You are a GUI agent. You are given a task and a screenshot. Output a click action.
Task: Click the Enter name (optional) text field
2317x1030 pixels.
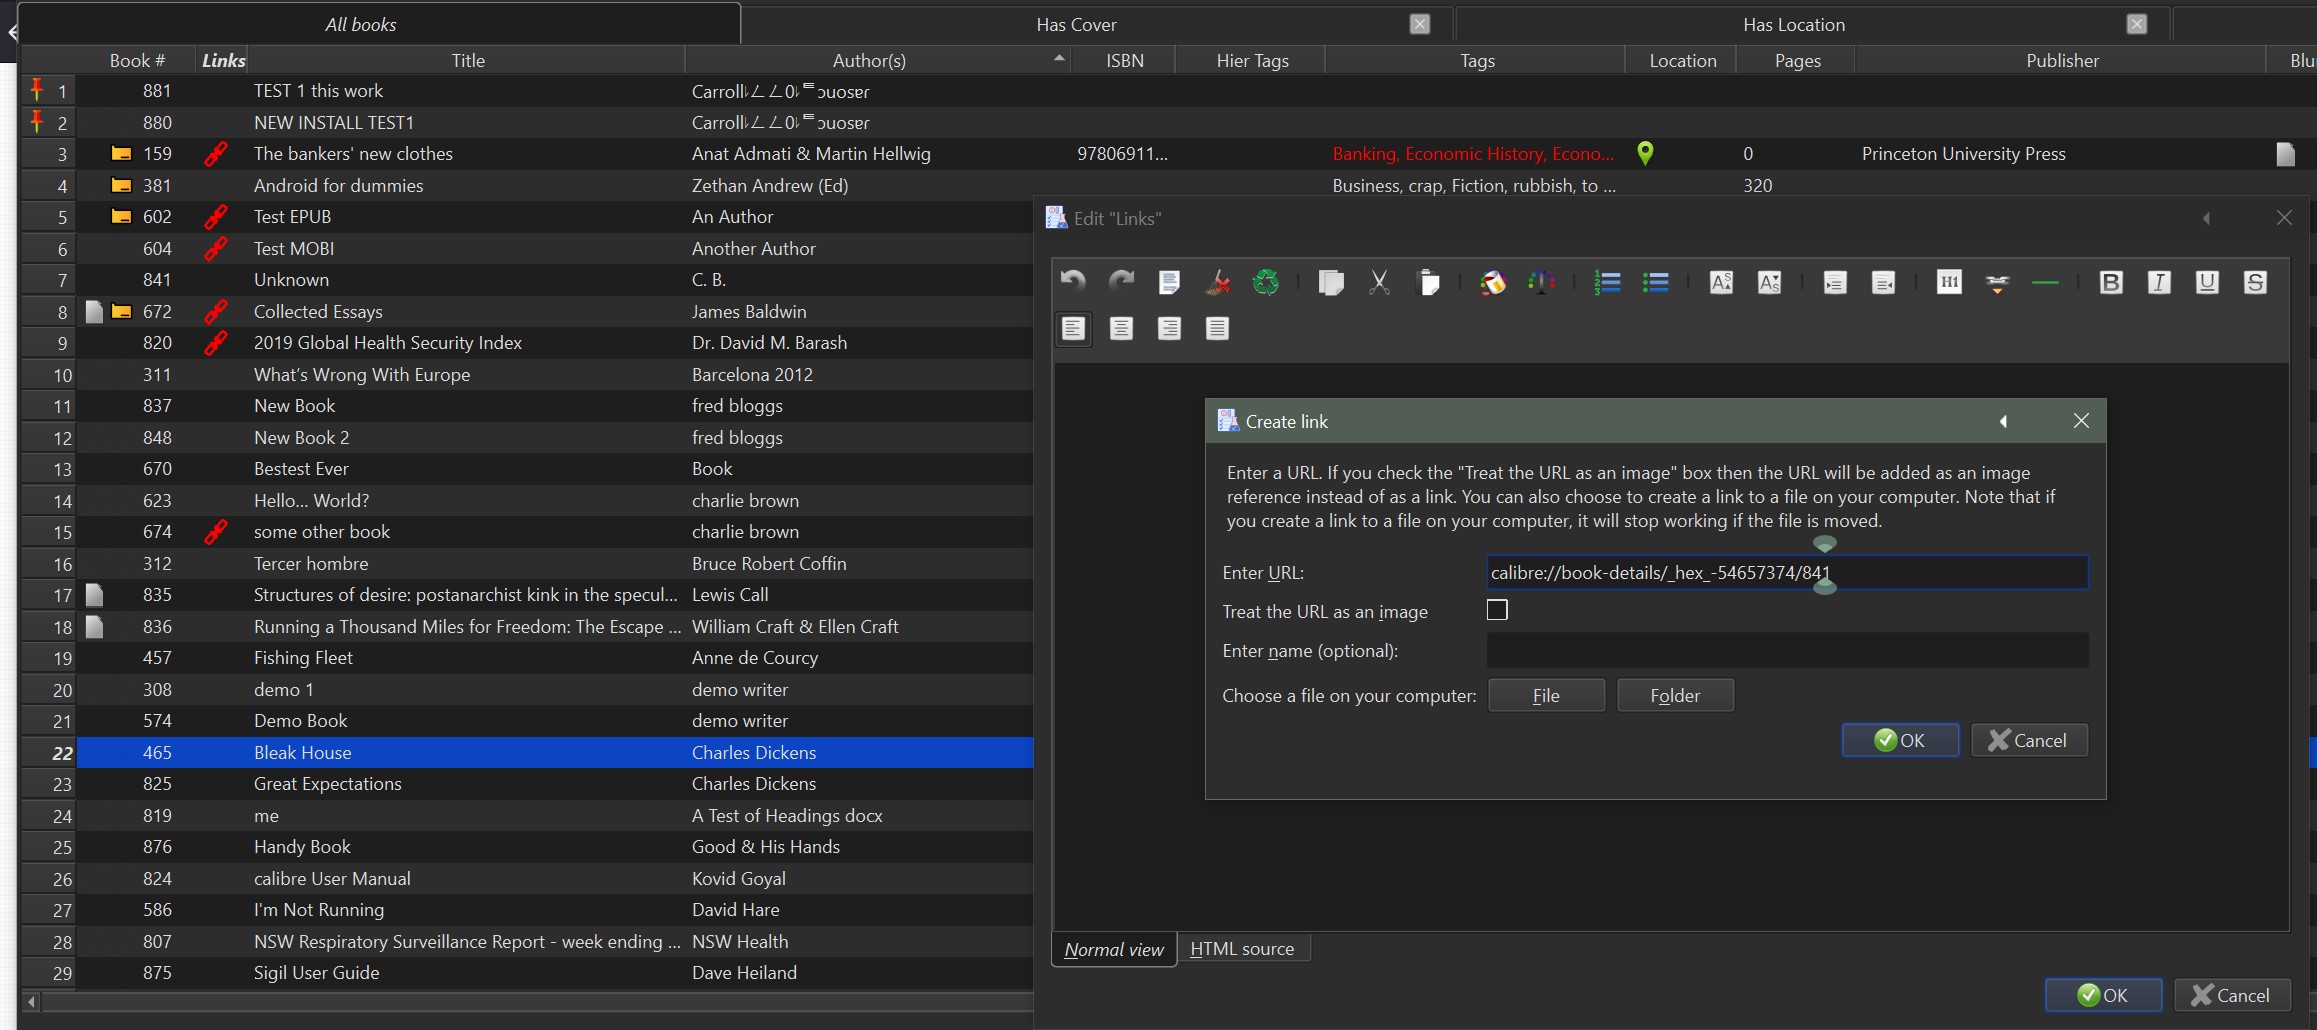click(x=1786, y=651)
